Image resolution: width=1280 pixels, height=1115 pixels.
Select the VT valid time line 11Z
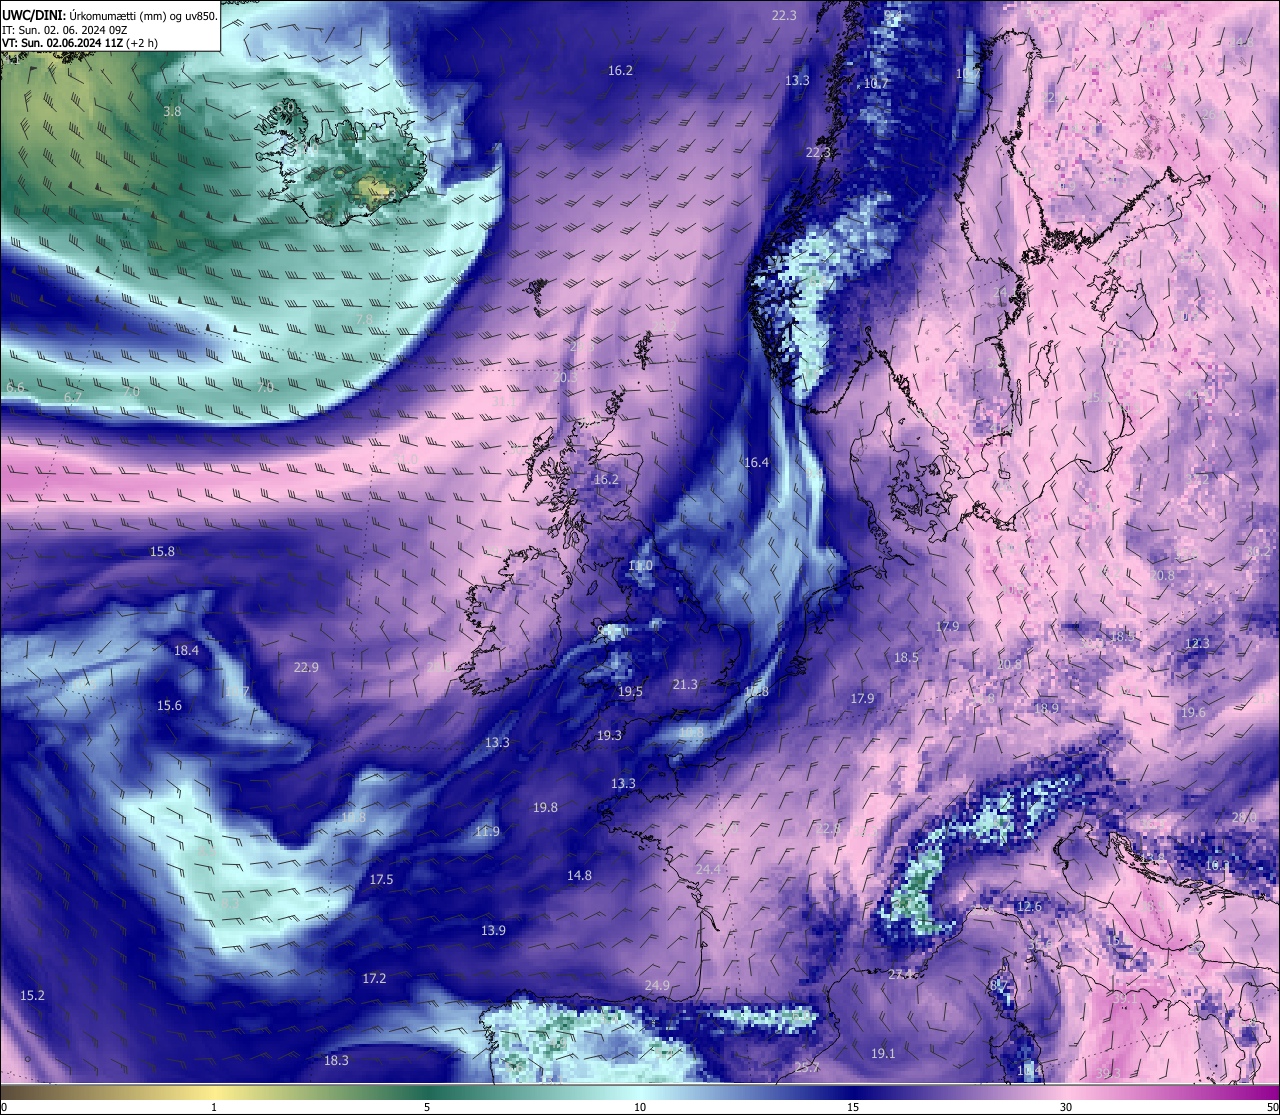click(x=80, y=43)
